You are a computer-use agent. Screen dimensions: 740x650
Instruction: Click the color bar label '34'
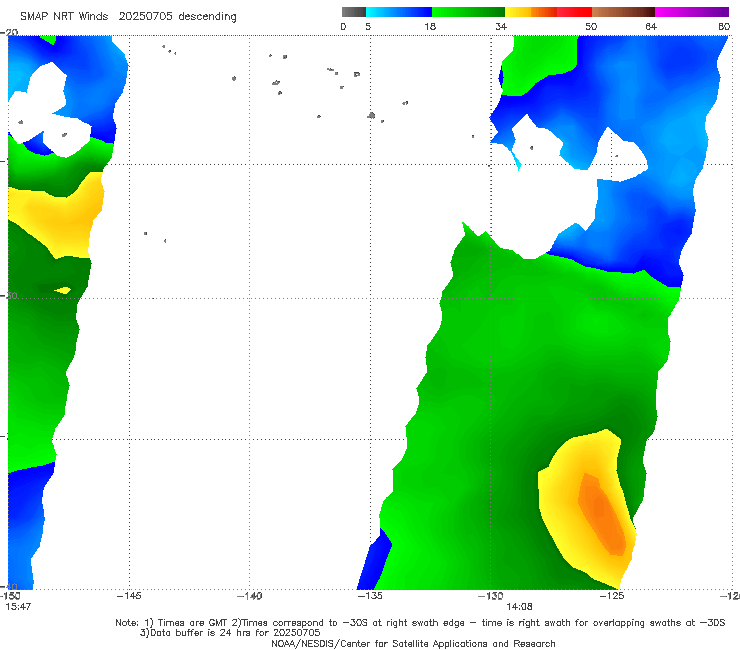(501, 26)
